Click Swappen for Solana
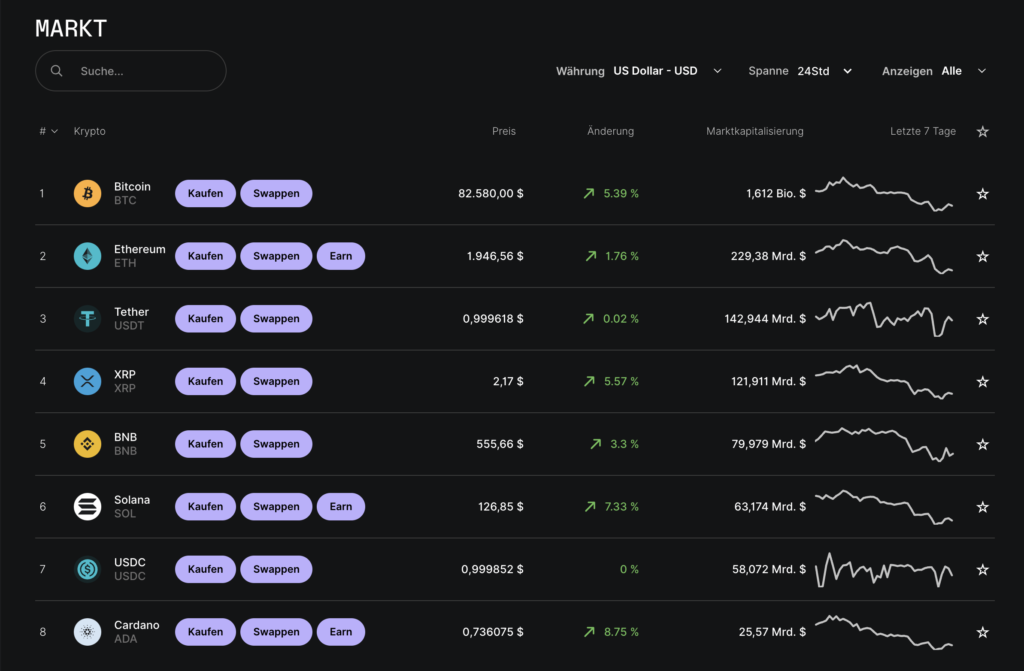 click(276, 506)
